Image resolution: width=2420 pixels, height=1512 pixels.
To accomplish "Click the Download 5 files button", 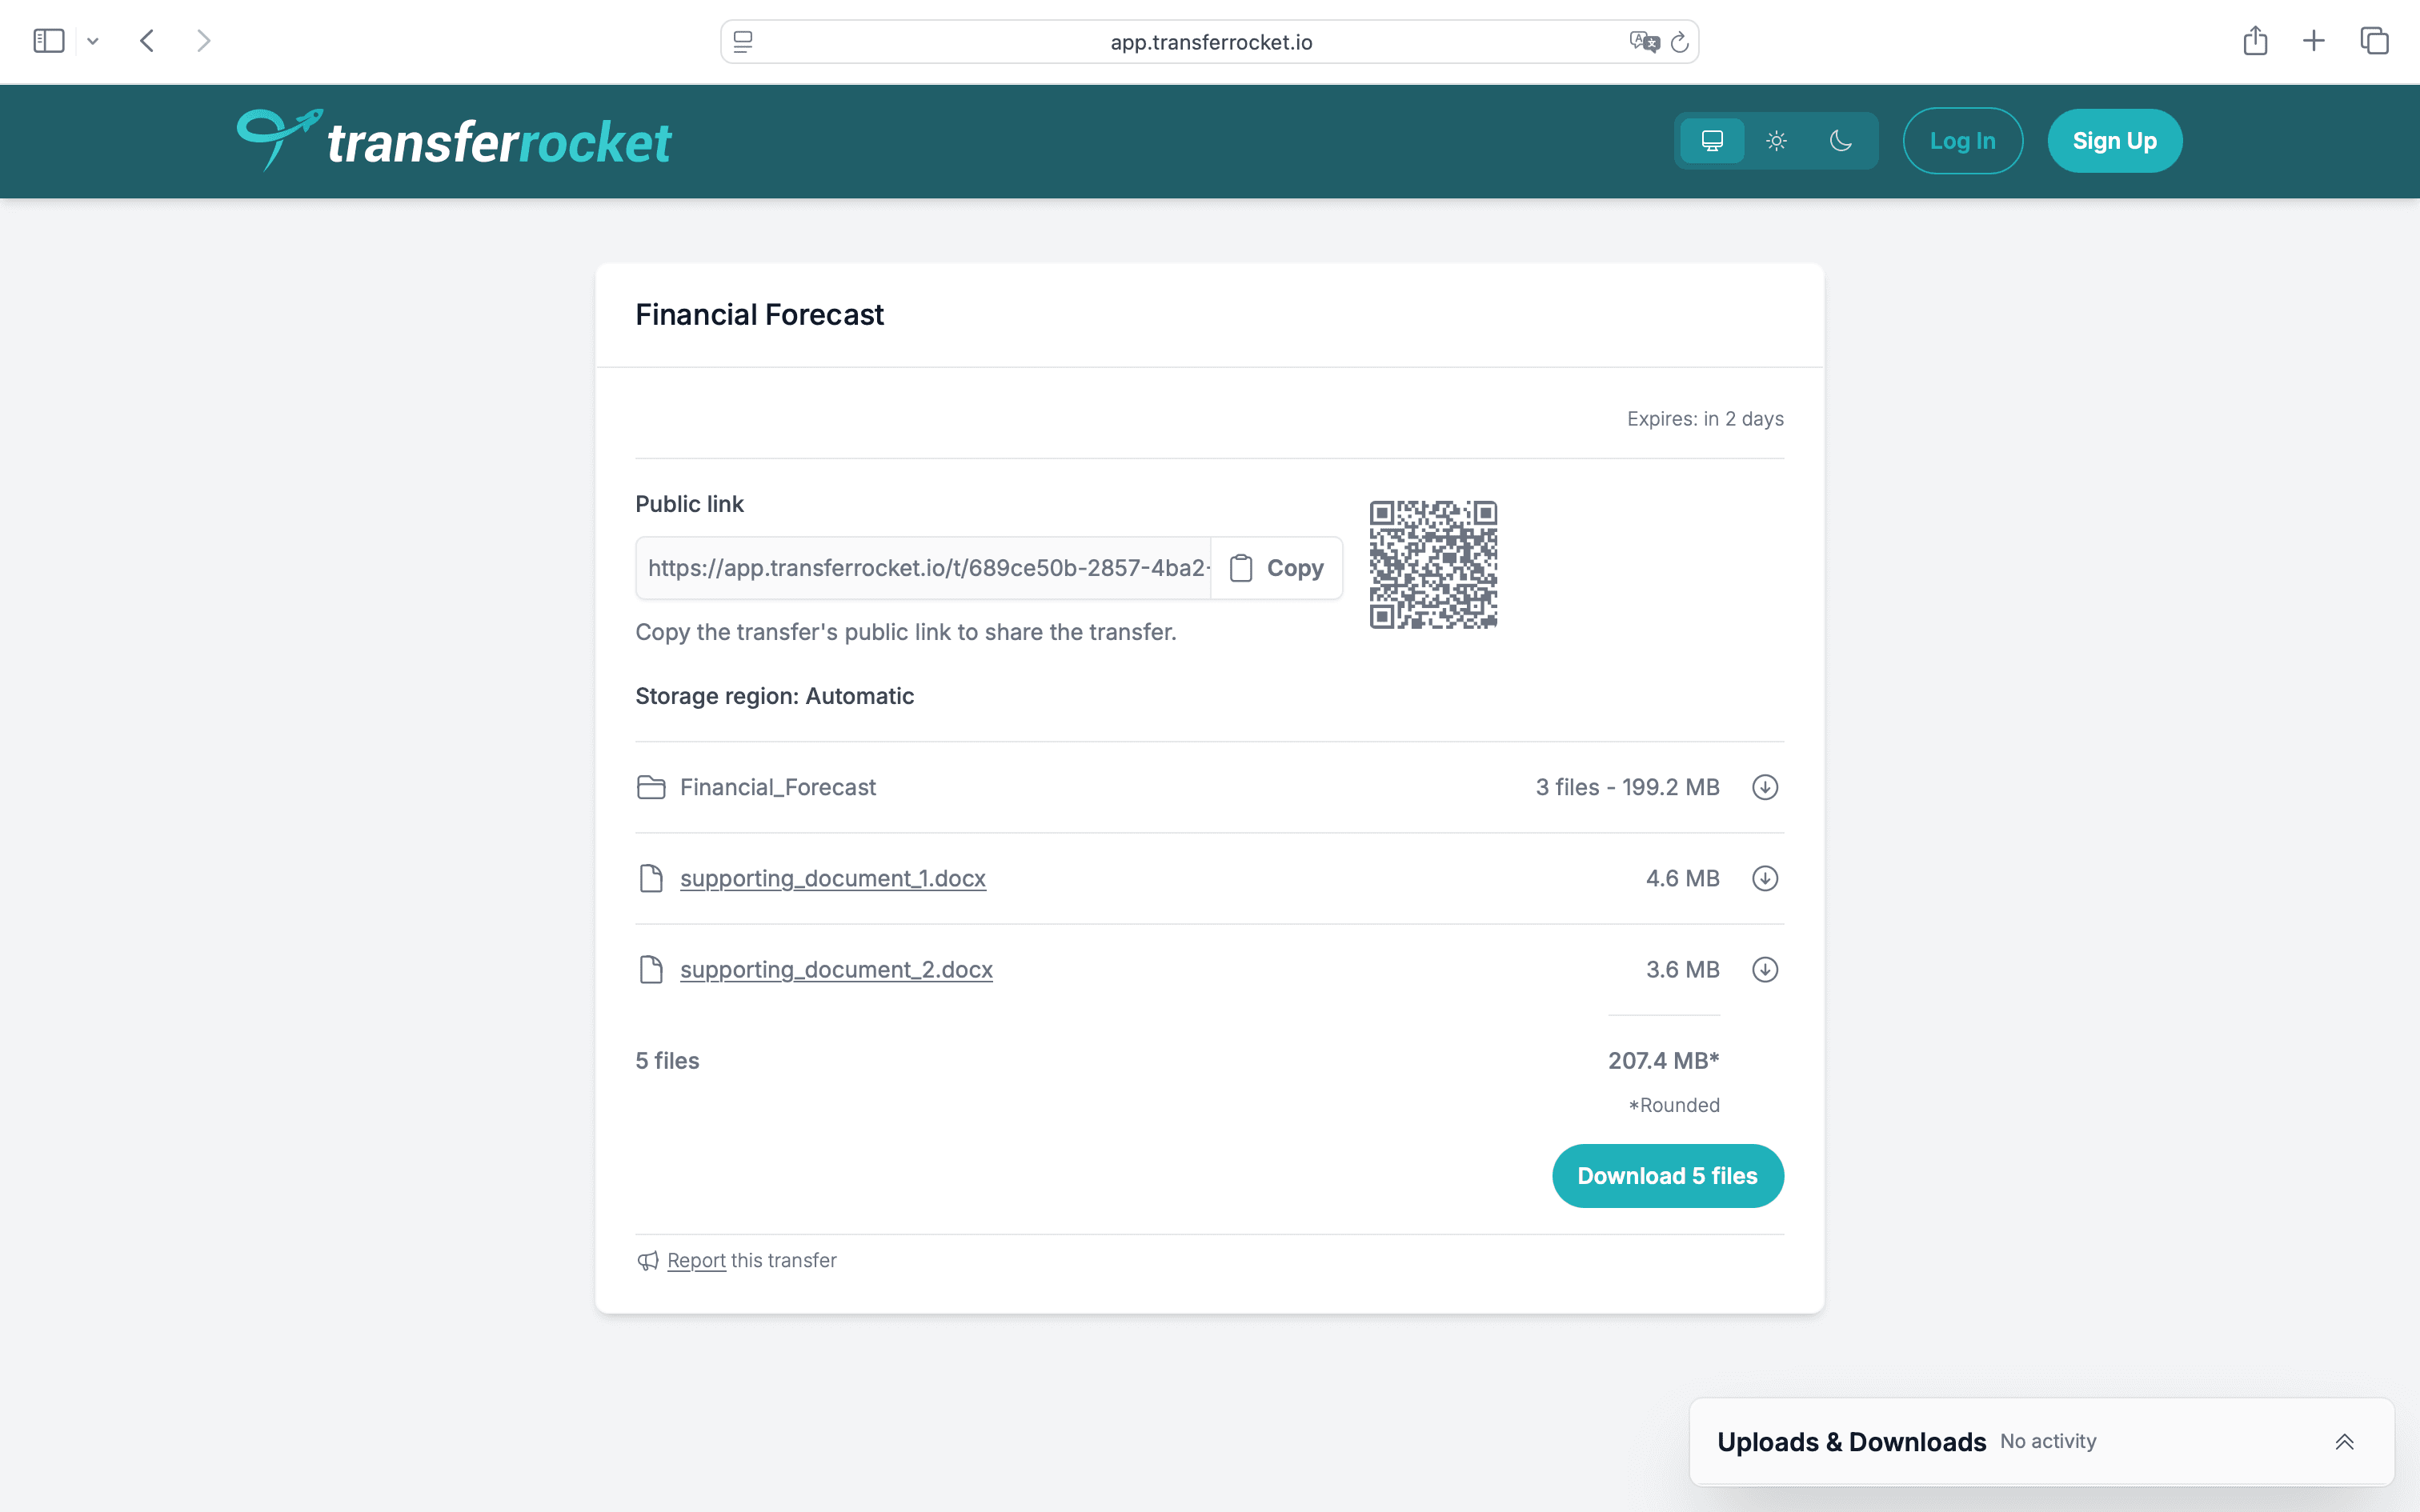I will pyautogui.click(x=1666, y=1175).
